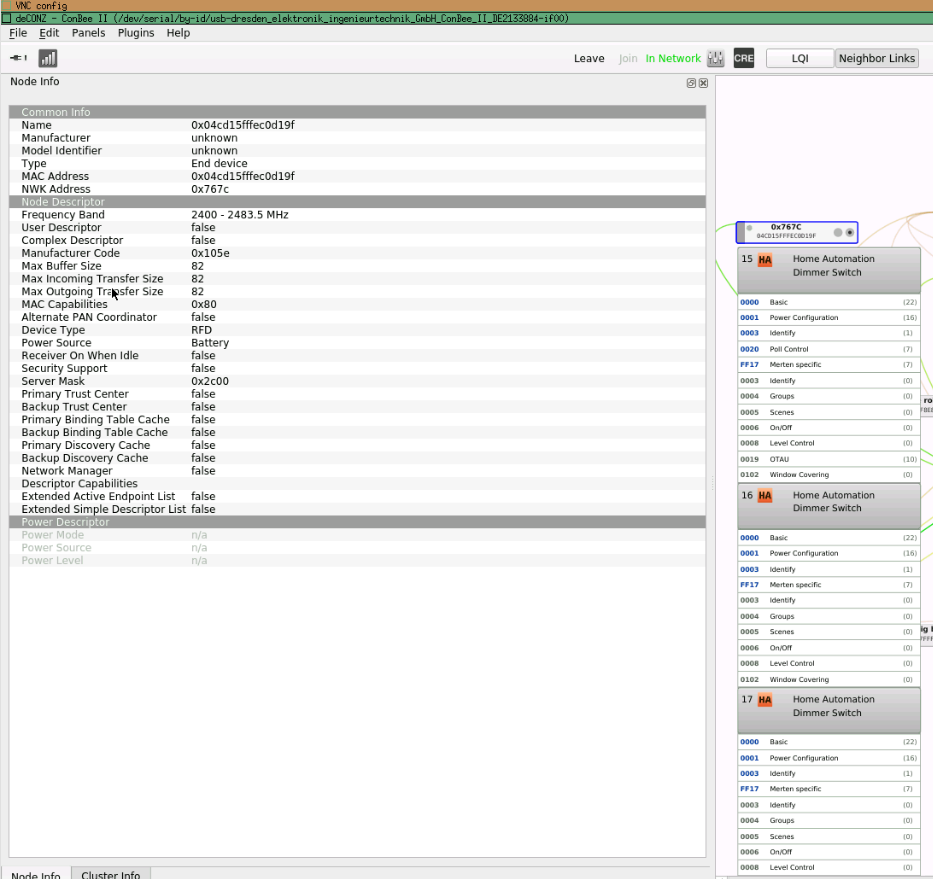Click the disabled Join button
This screenshot has height=879, width=933.
pos(628,58)
